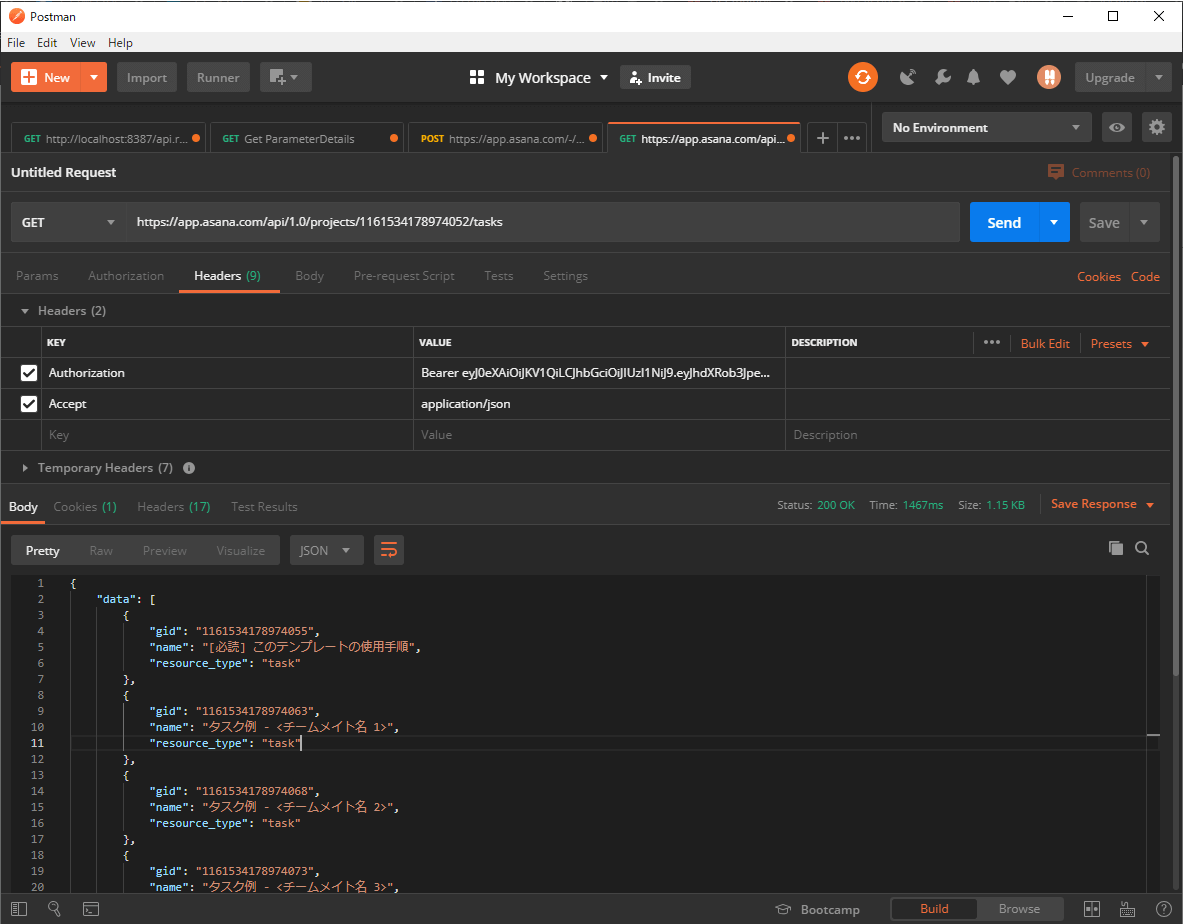
Task: Expand Temporary Headers section
Action: [94, 468]
